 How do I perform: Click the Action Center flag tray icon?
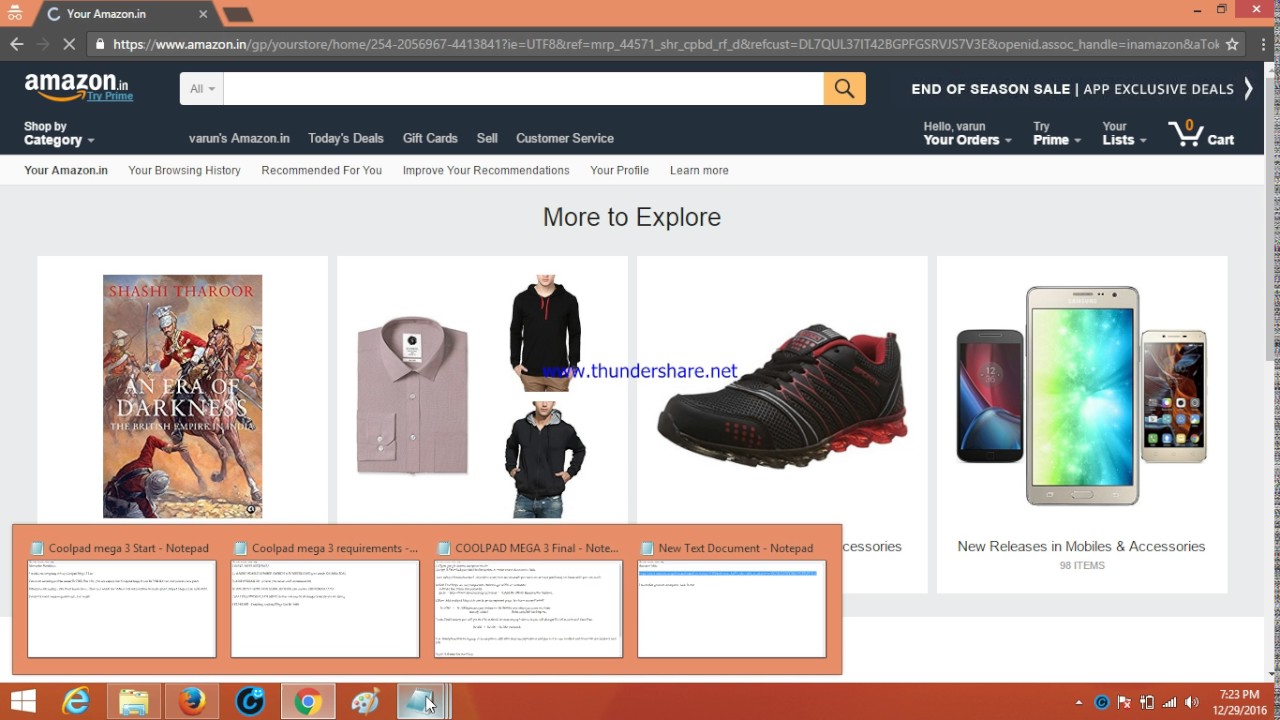click(1124, 702)
